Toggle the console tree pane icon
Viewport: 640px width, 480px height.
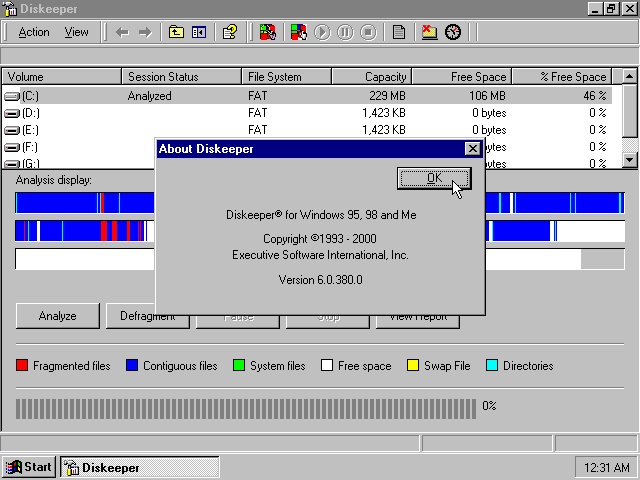(x=199, y=32)
